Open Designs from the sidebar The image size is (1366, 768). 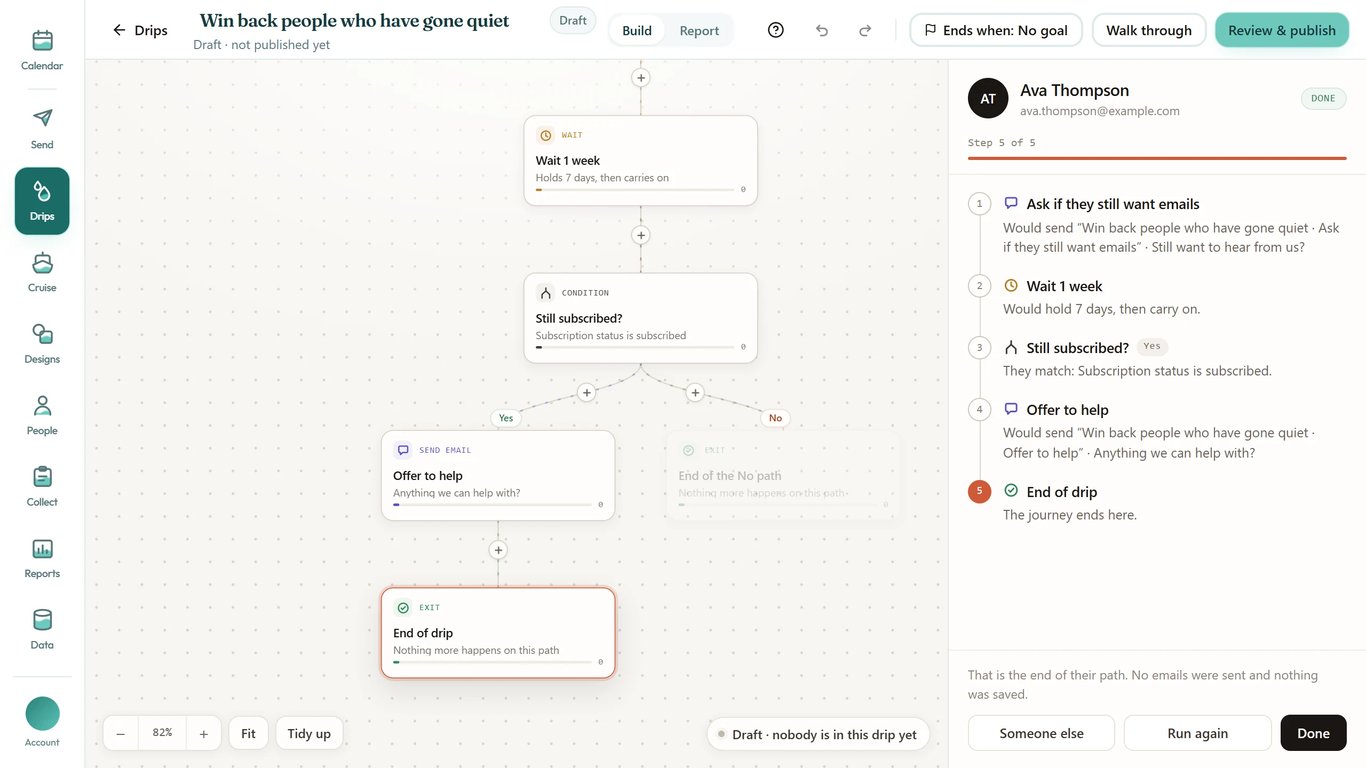point(42,344)
